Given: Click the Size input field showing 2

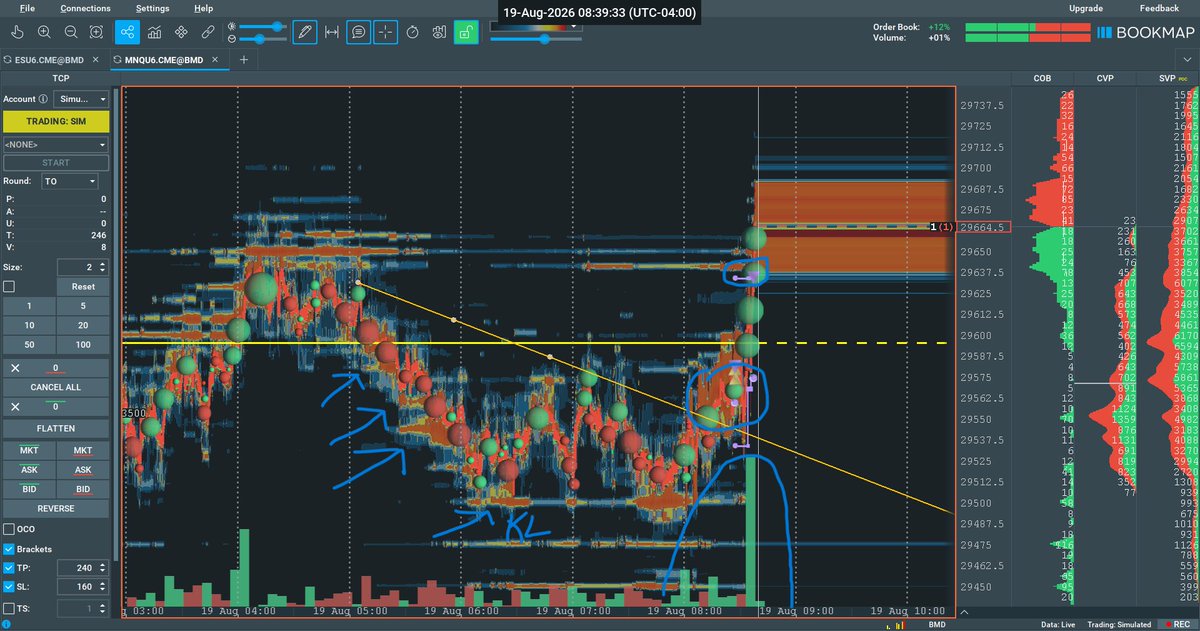Looking at the screenshot, I should 75,267.
